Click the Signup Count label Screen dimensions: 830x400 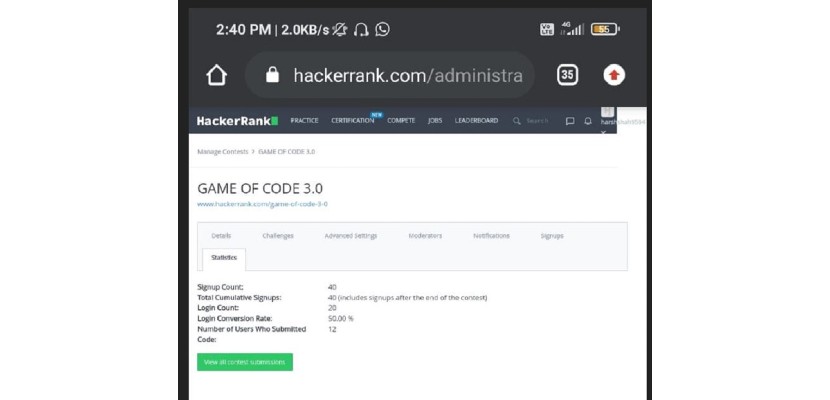point(220,287)
